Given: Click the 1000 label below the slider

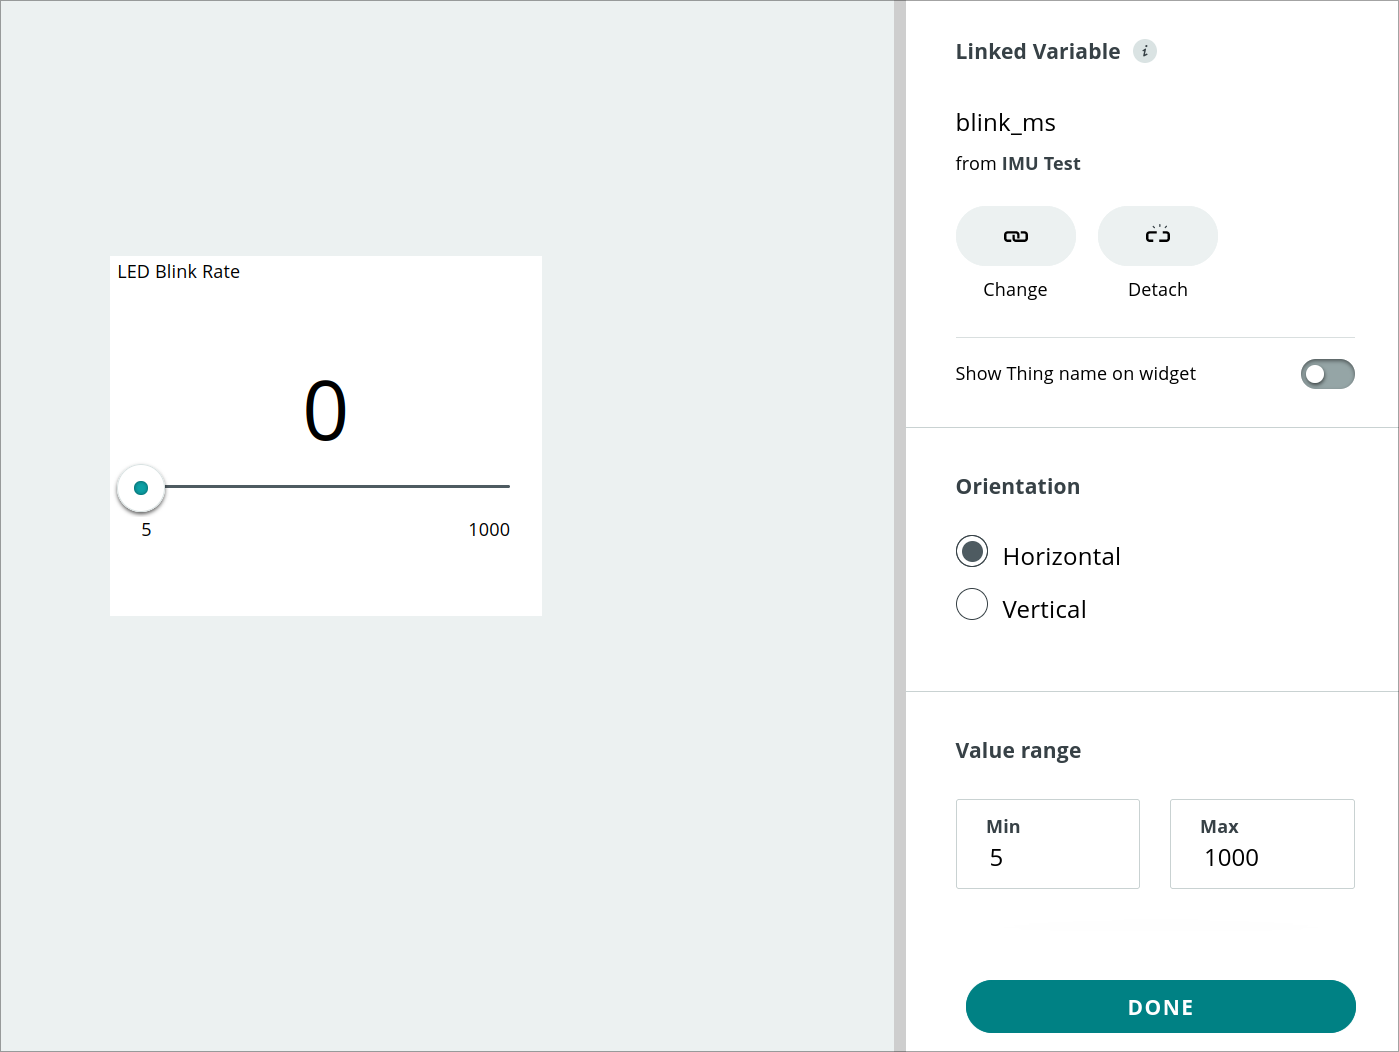Looking at the screenshot, I should [x=489, y=529].
